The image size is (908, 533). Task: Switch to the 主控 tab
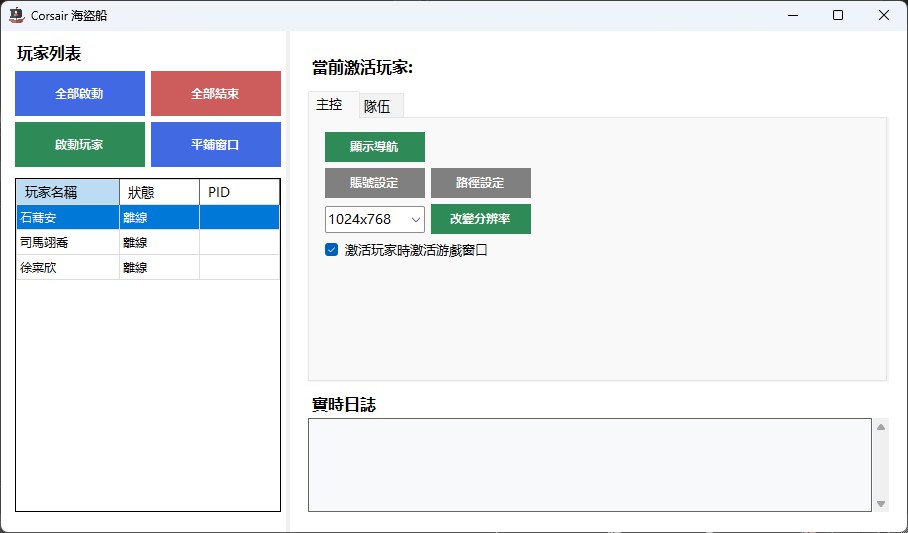pyautogui.click(x=329, y=104)
